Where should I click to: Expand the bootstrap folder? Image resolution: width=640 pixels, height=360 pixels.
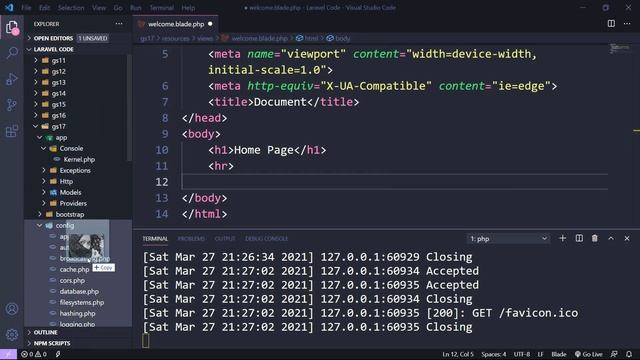coord(78,214)
